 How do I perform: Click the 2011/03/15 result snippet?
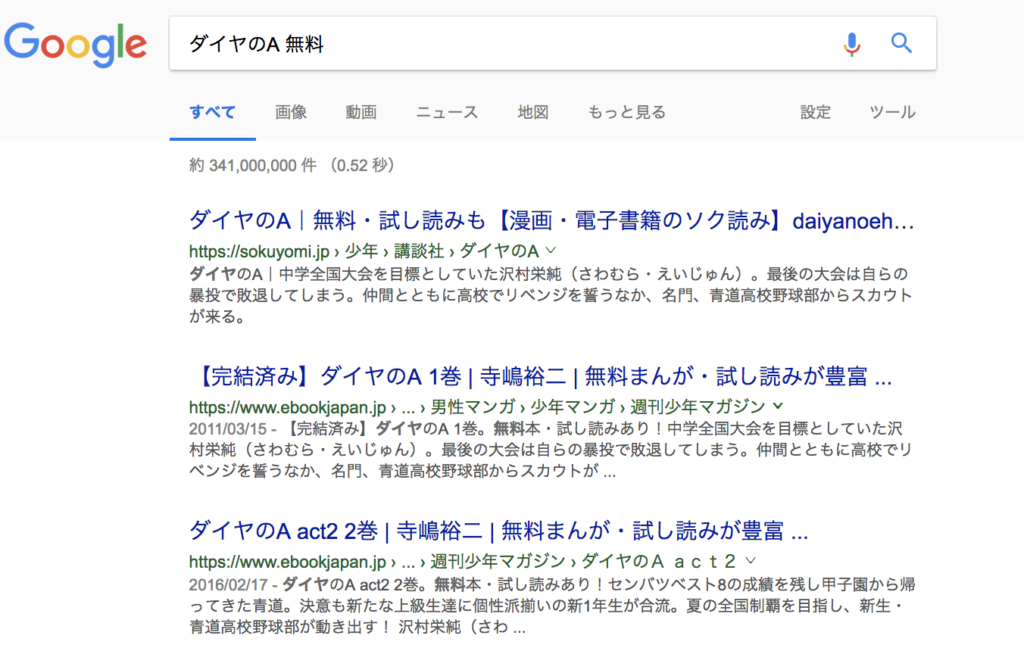coord(551,450)
